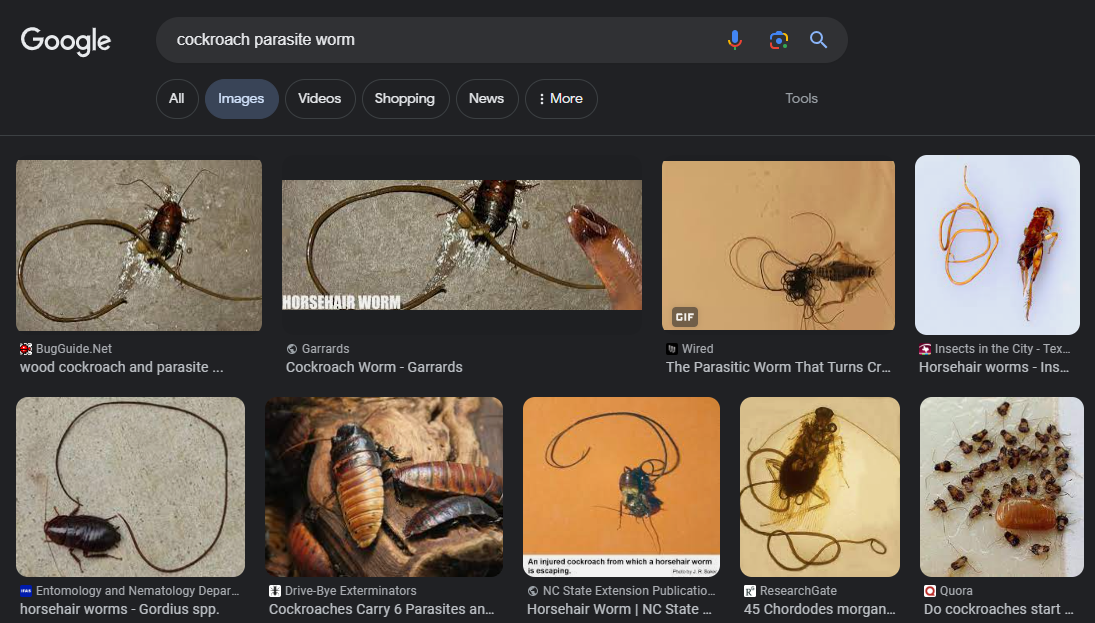Go to the News tab
The width and height of the screenshot is (1095, 623).
point(486,99)
